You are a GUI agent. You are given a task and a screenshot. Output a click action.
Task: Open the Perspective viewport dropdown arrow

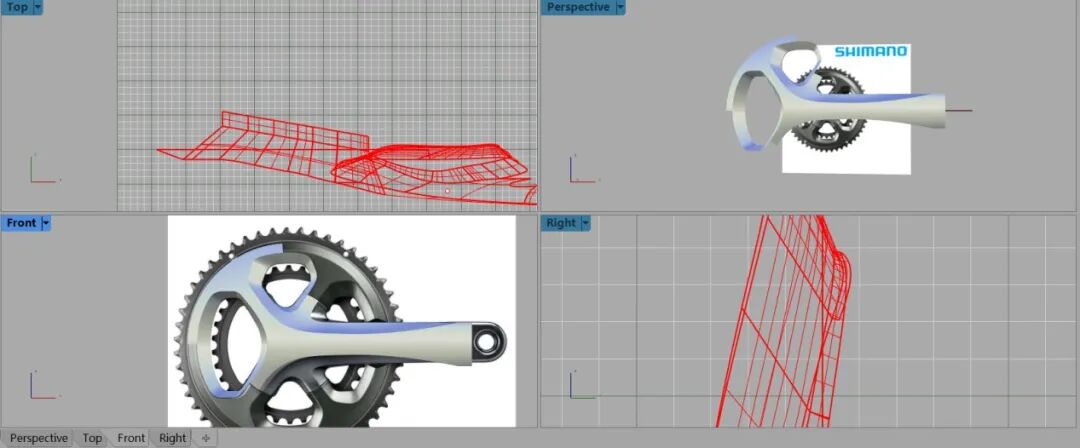(620, 8)
